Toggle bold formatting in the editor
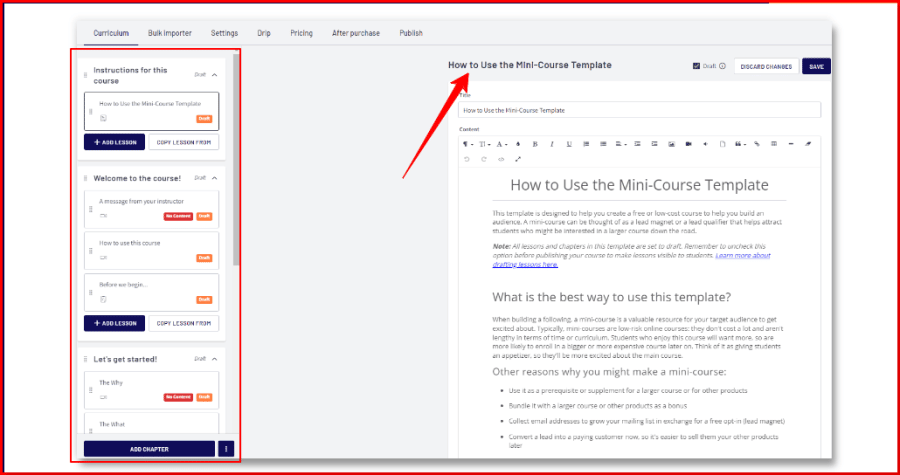This screenshot has width=900, height=475. pos(535,144)
